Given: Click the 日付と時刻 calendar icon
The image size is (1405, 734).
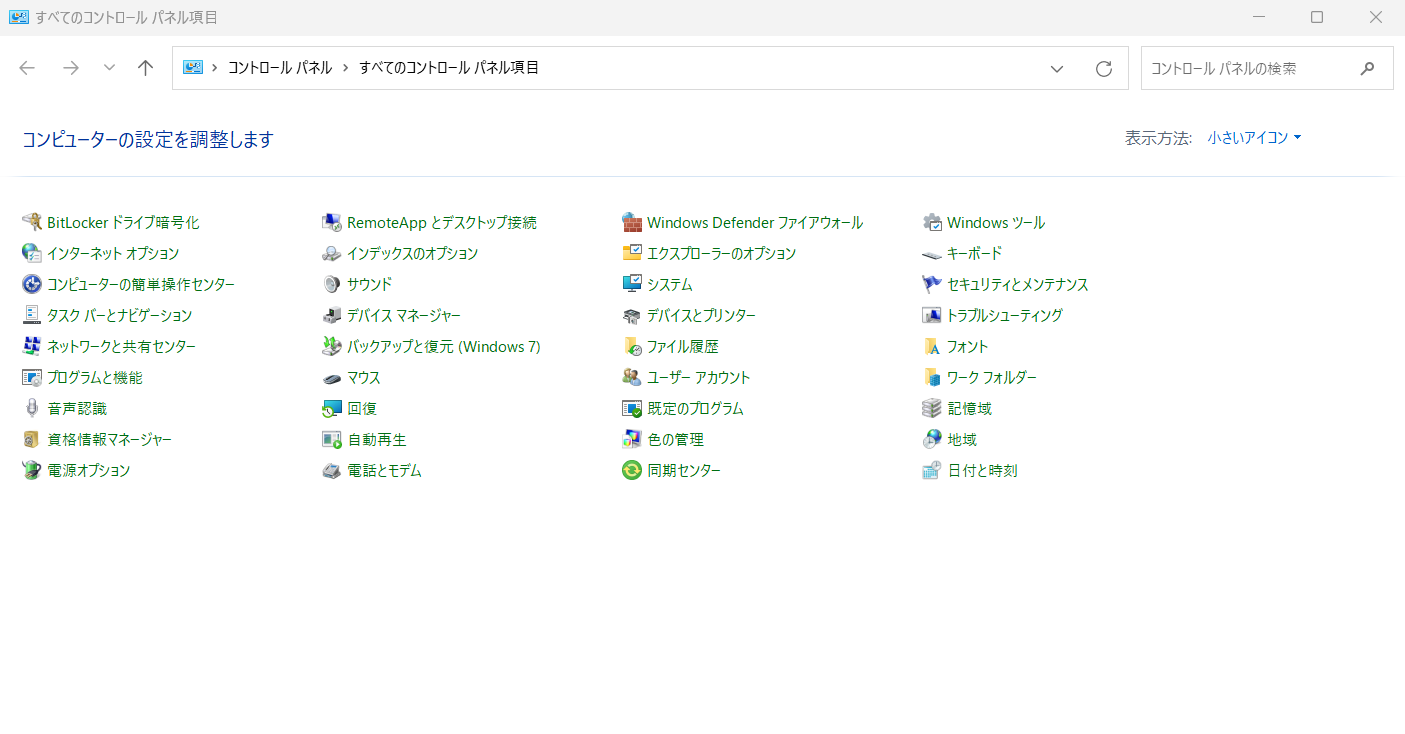Looking at the screenshot, I should pyautogui.click(x=932, y=470).
